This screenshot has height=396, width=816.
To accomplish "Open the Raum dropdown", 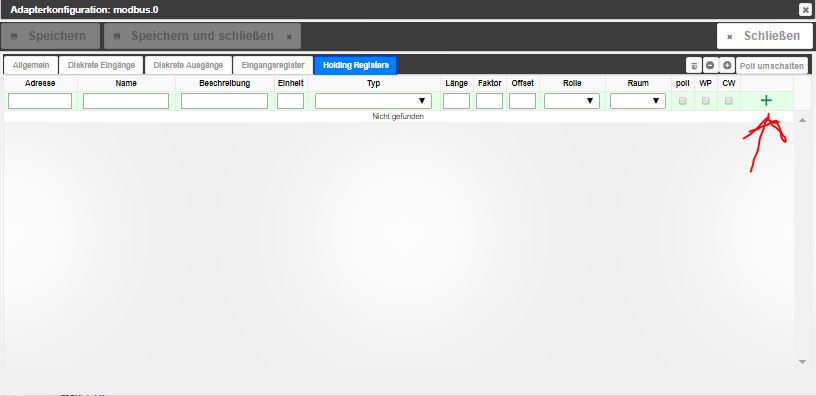I will pos(638,101).
